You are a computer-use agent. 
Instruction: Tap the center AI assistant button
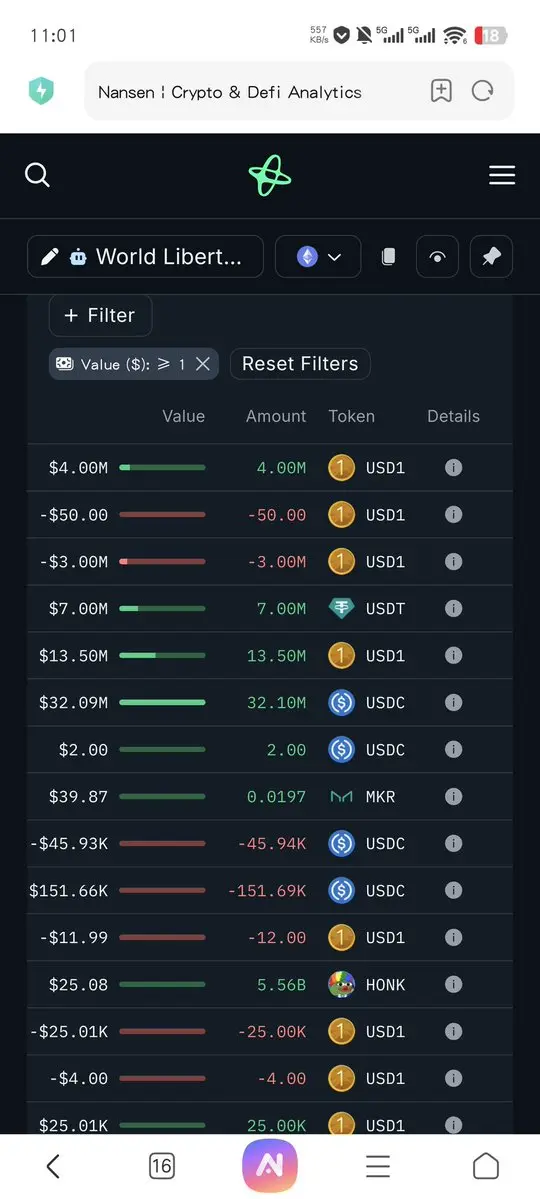tap(270, 1165)
